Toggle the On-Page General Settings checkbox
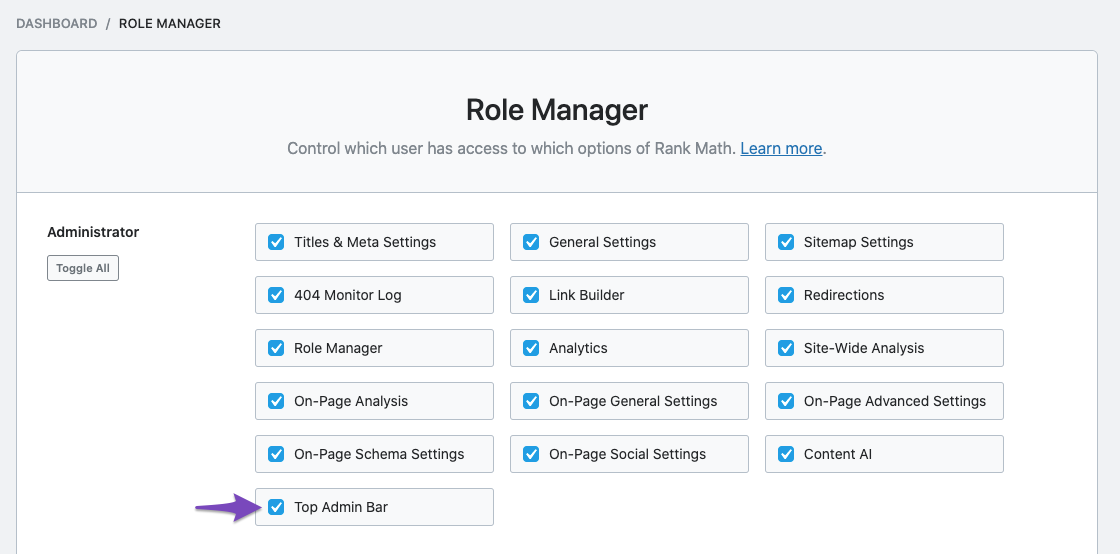This screenshot has height=554, width=1120. click(x=531, y=401)
